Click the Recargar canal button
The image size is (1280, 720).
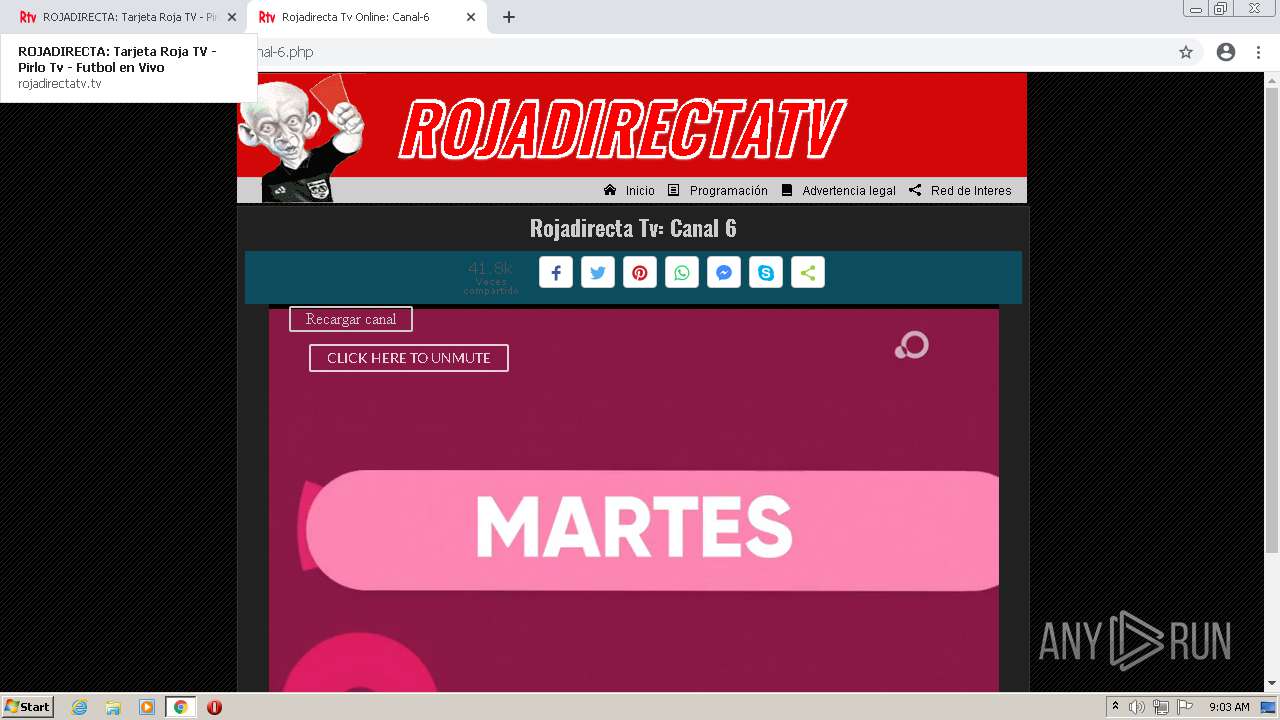coord(351,319)
